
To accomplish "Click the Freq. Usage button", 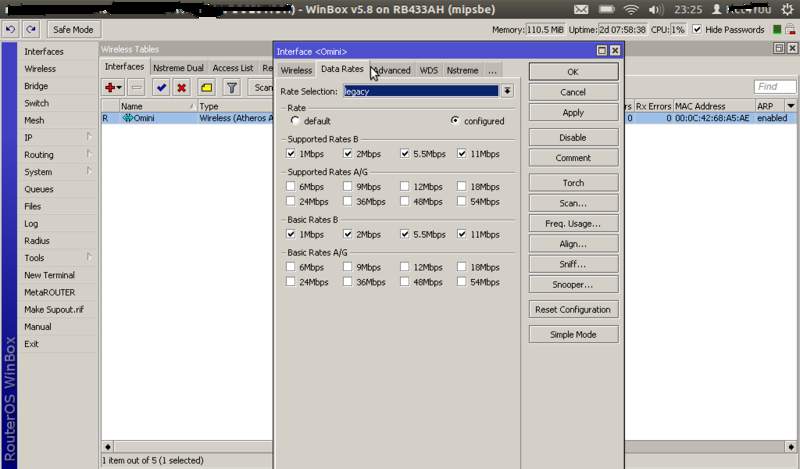I will 573,224.
